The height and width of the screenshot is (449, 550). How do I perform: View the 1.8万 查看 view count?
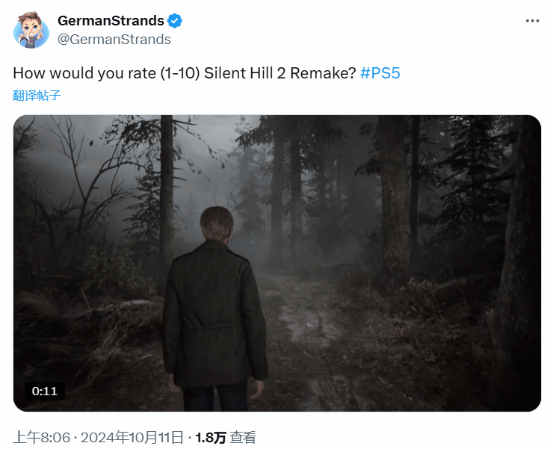click(226, 437)
